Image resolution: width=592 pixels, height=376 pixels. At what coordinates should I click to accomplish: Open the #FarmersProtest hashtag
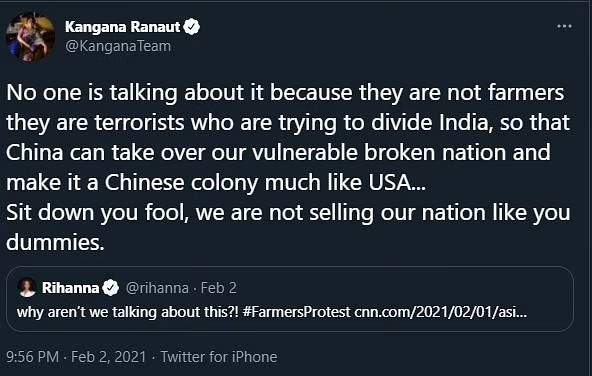pyautogui.click(x=297, y=312)
